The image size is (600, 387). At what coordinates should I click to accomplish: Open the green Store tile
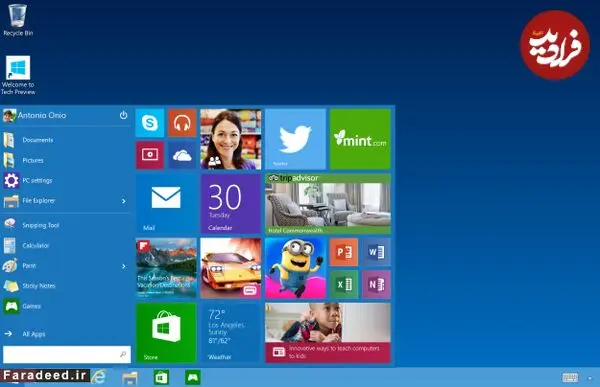click(166, 333)
